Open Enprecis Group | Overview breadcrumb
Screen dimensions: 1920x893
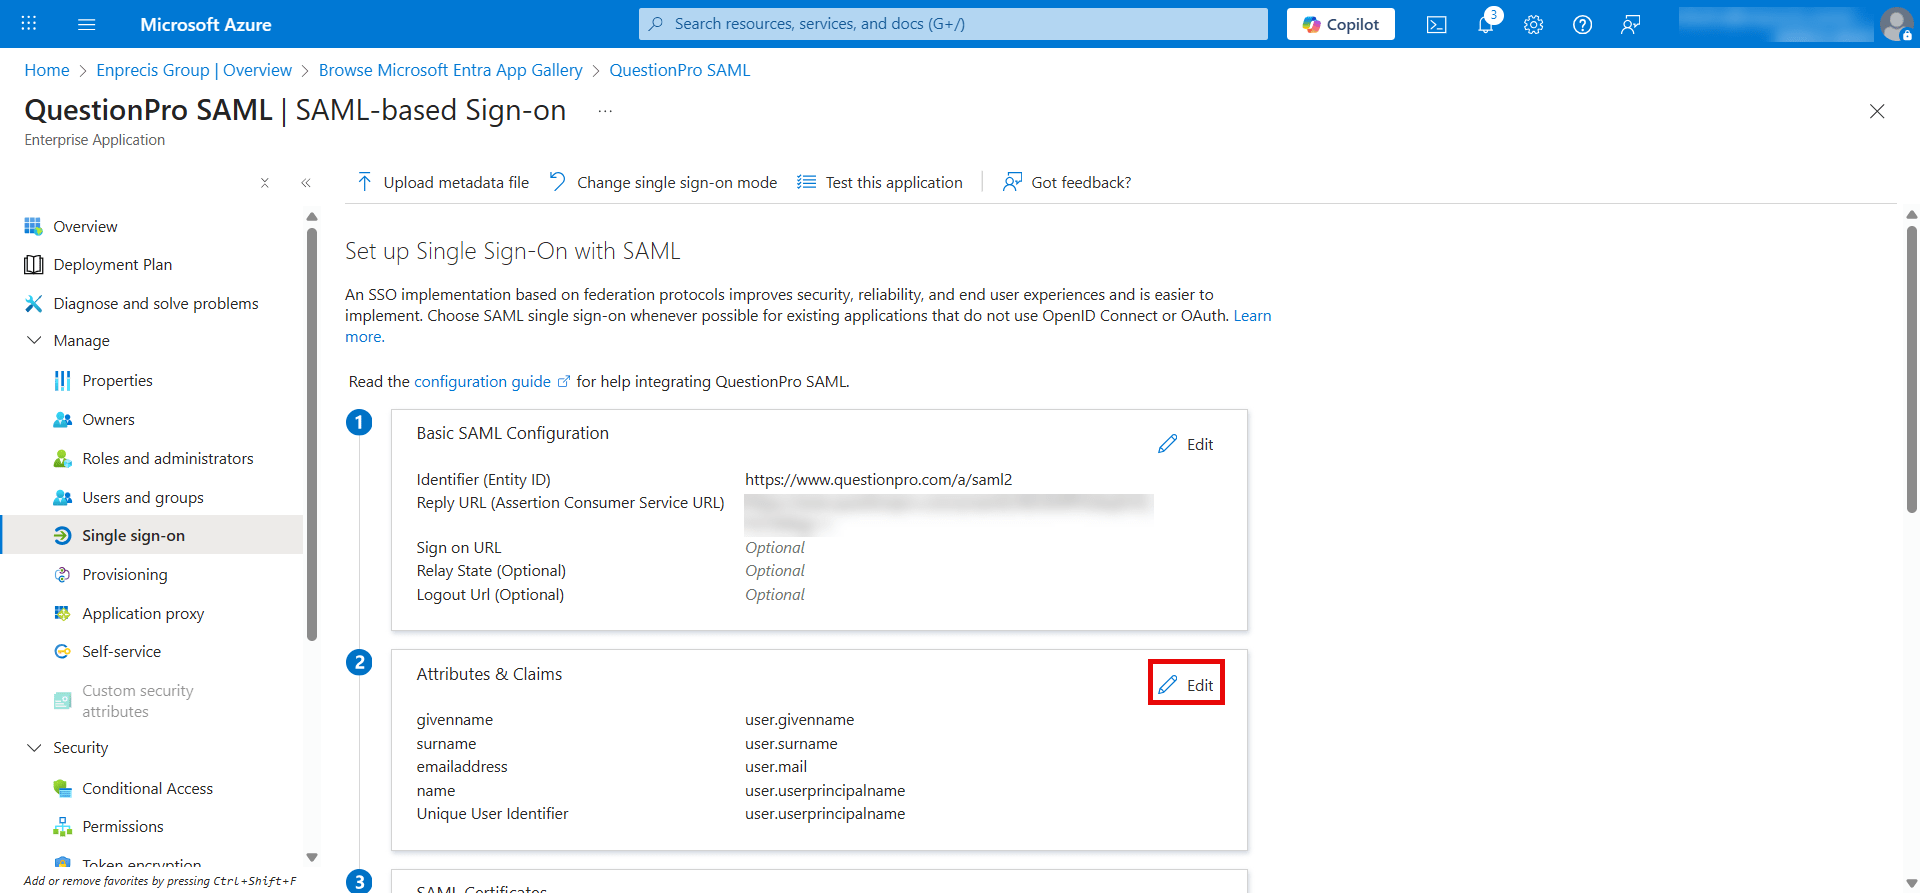point(194,70)
